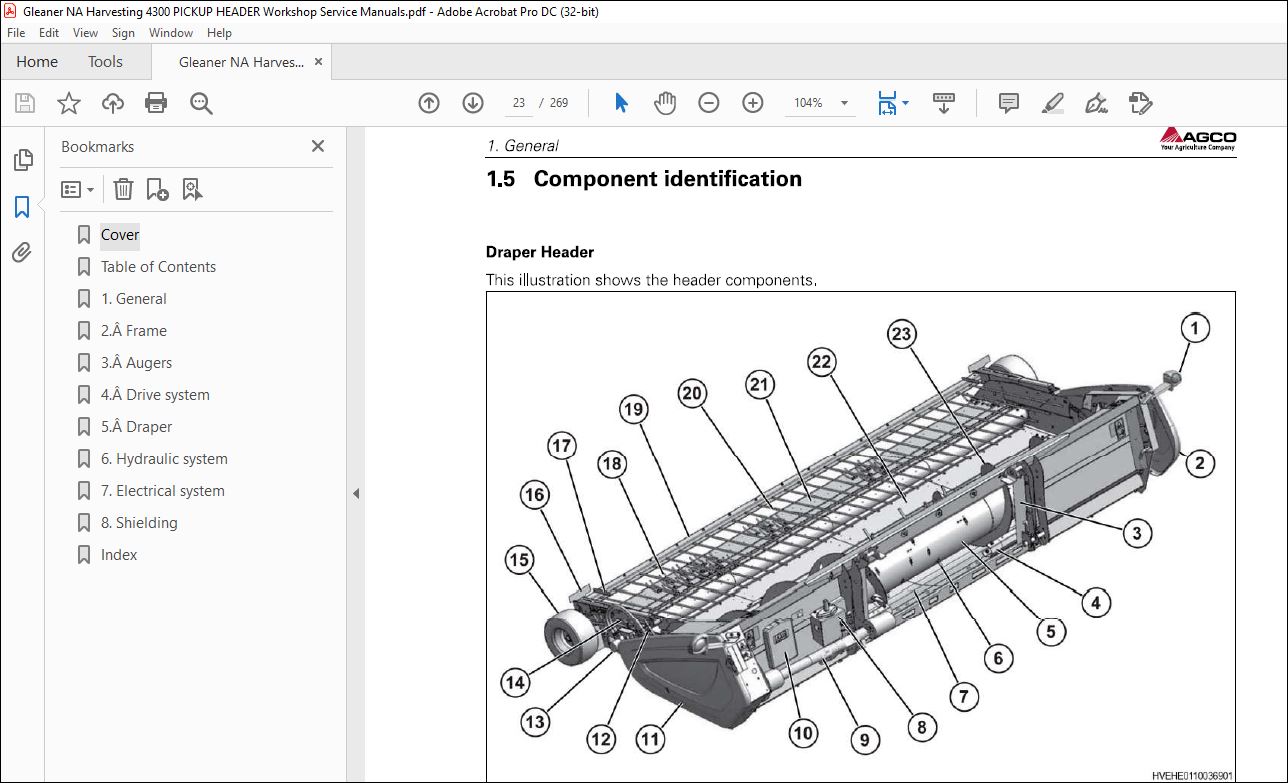Activate the selection arrow tool
This screenshot has height=783, width=1288.
[622, 103]
